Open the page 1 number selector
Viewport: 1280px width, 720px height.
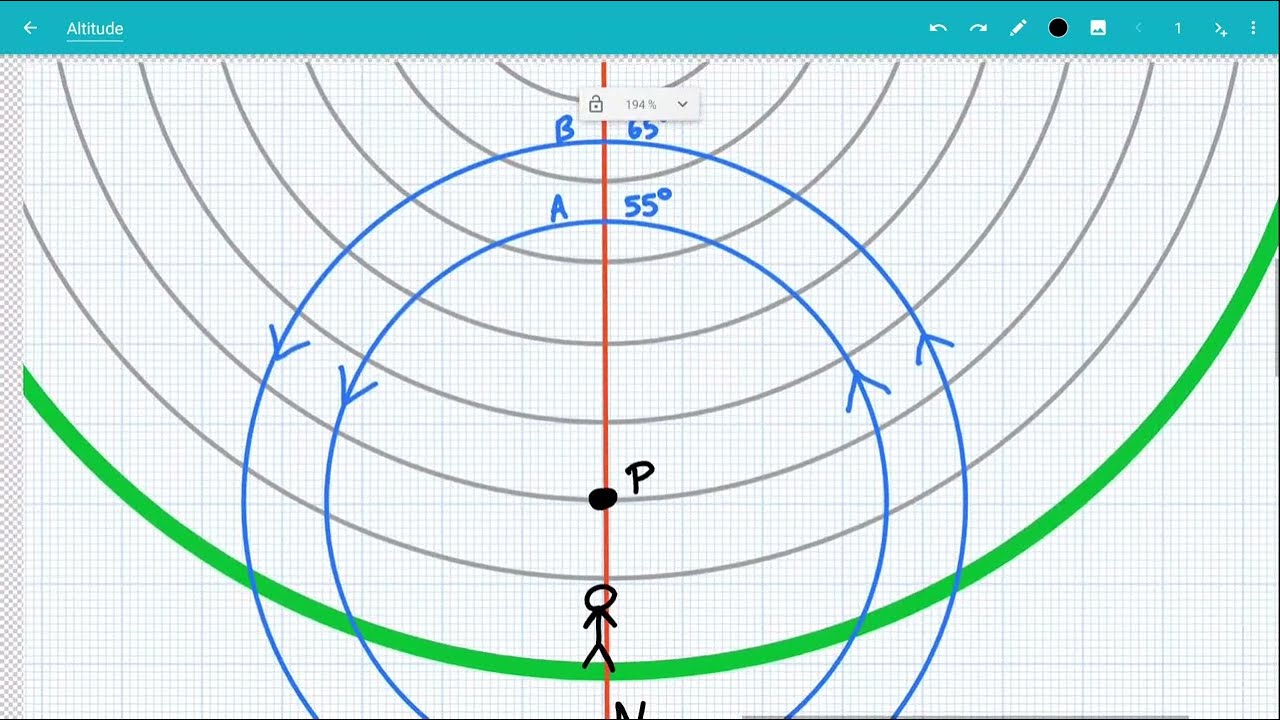(x=1178, y=28)
